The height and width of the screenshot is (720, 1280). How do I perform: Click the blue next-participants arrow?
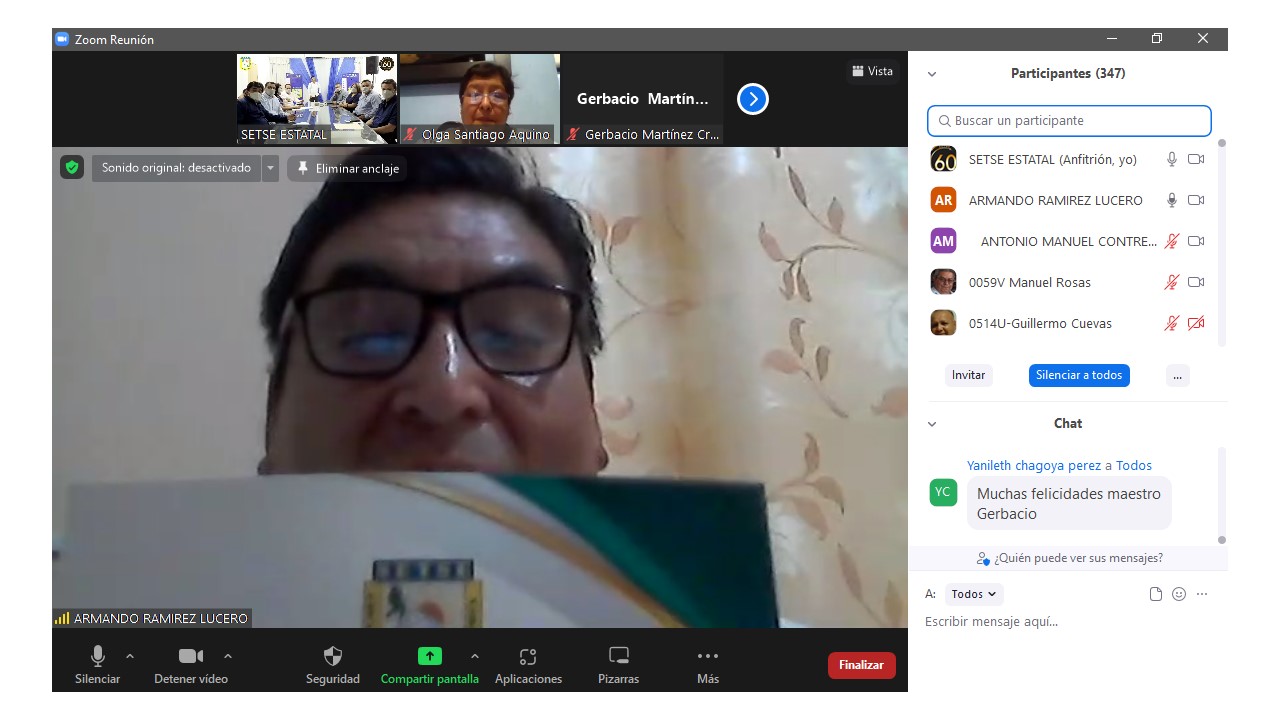753,99
